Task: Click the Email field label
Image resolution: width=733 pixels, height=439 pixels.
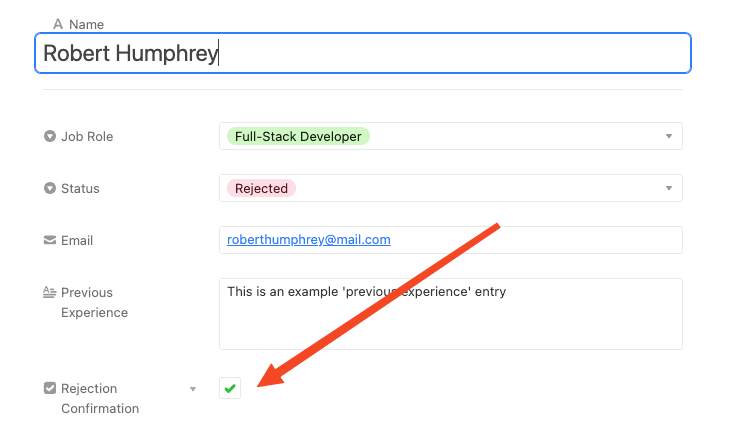Action: (77, 240)
